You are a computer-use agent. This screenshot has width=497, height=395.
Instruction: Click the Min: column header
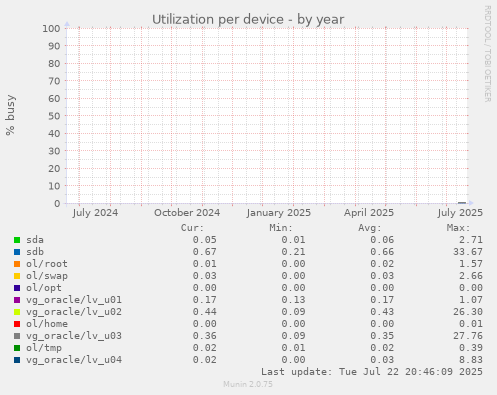pos(281,228)
